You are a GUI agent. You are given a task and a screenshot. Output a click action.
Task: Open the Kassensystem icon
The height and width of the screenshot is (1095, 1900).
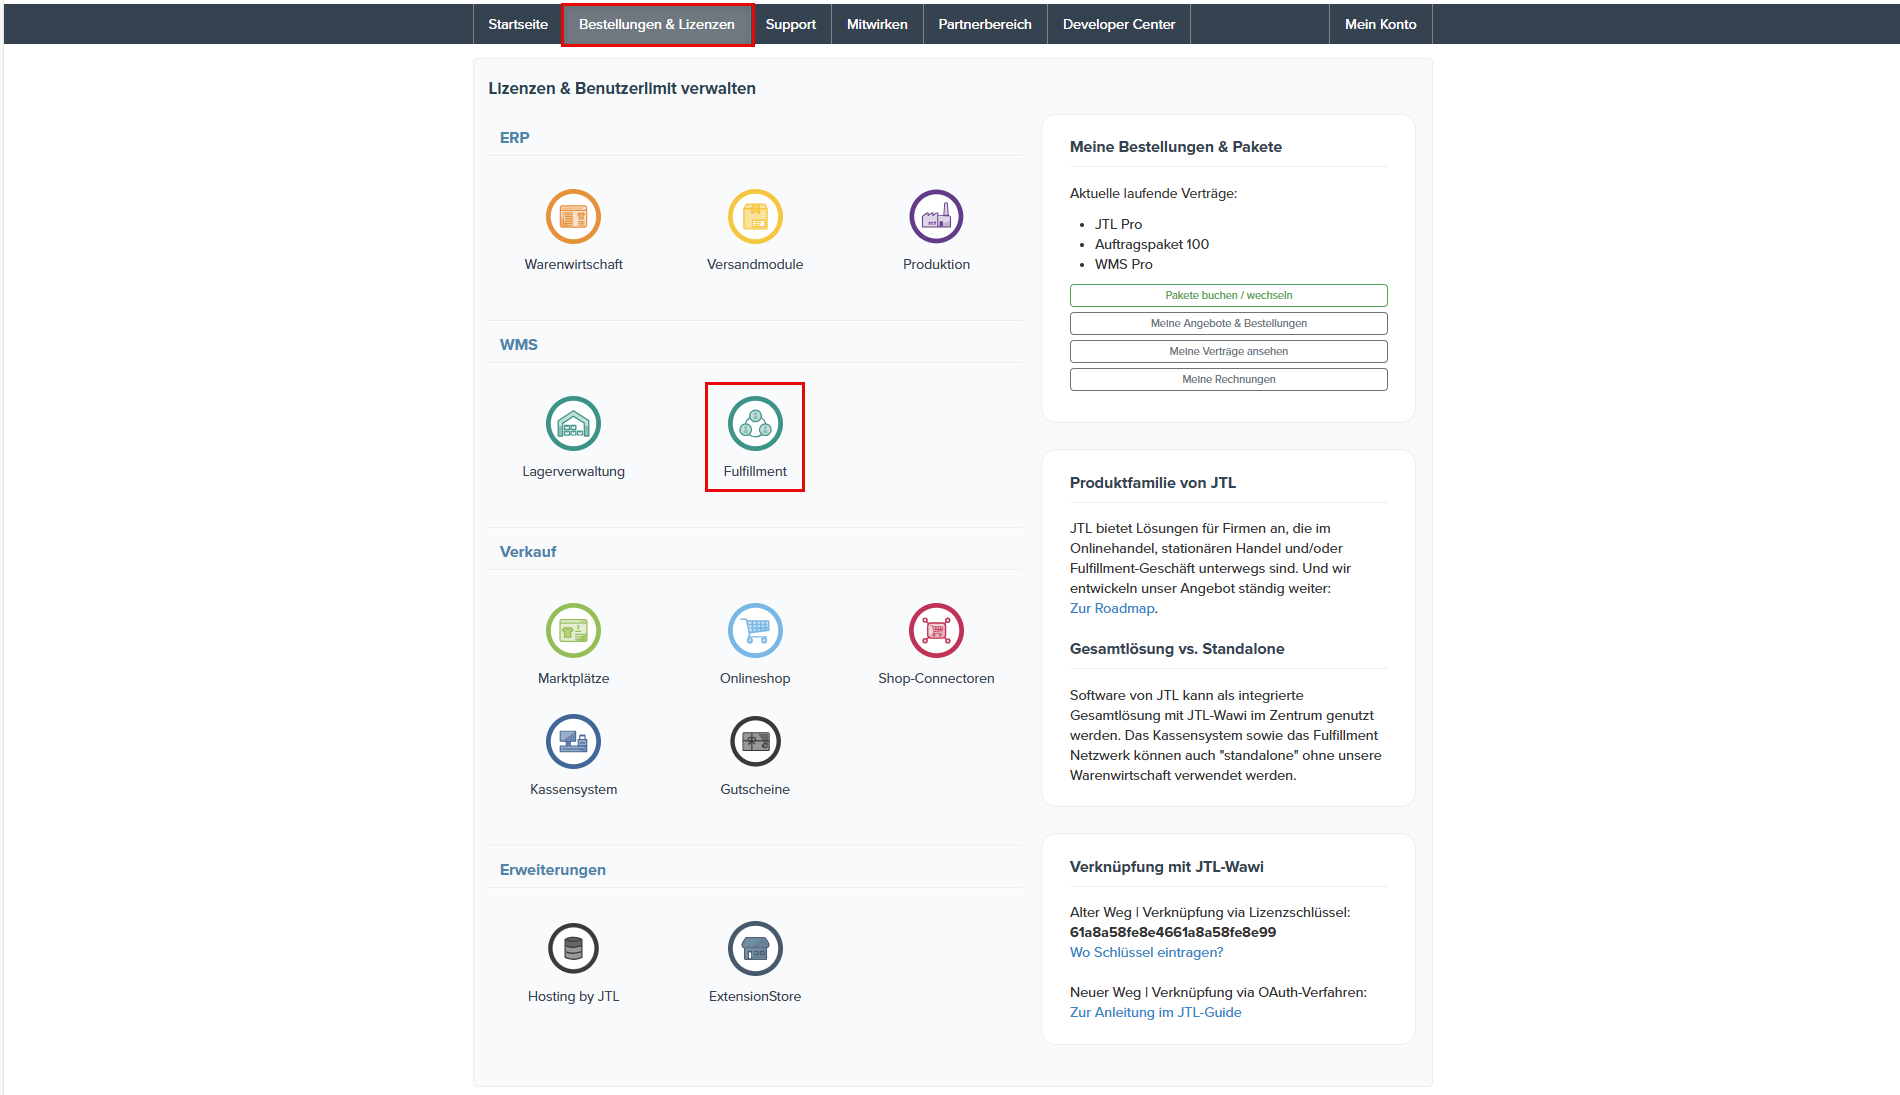click(x=573, y=742)
